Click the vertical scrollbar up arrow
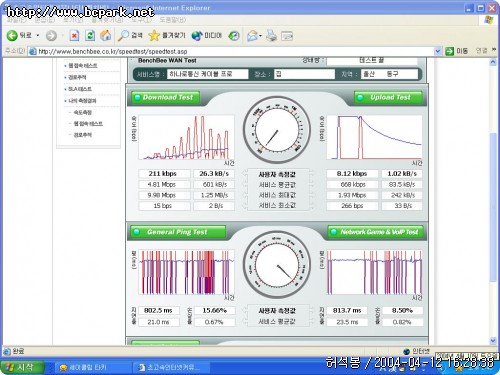 (493, 62)
